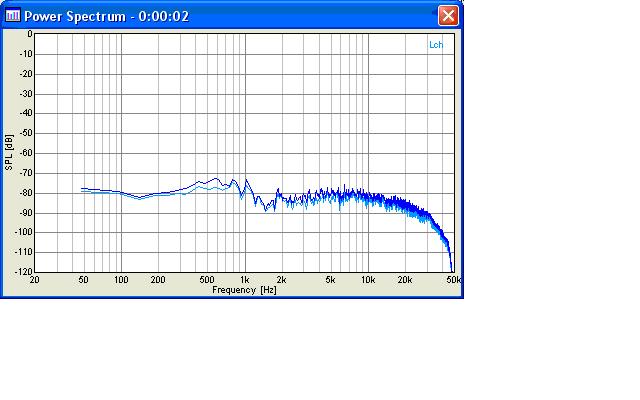Click the Power Spectrum title text
This screenshot has width=640, height=400.
click(107, 16)
